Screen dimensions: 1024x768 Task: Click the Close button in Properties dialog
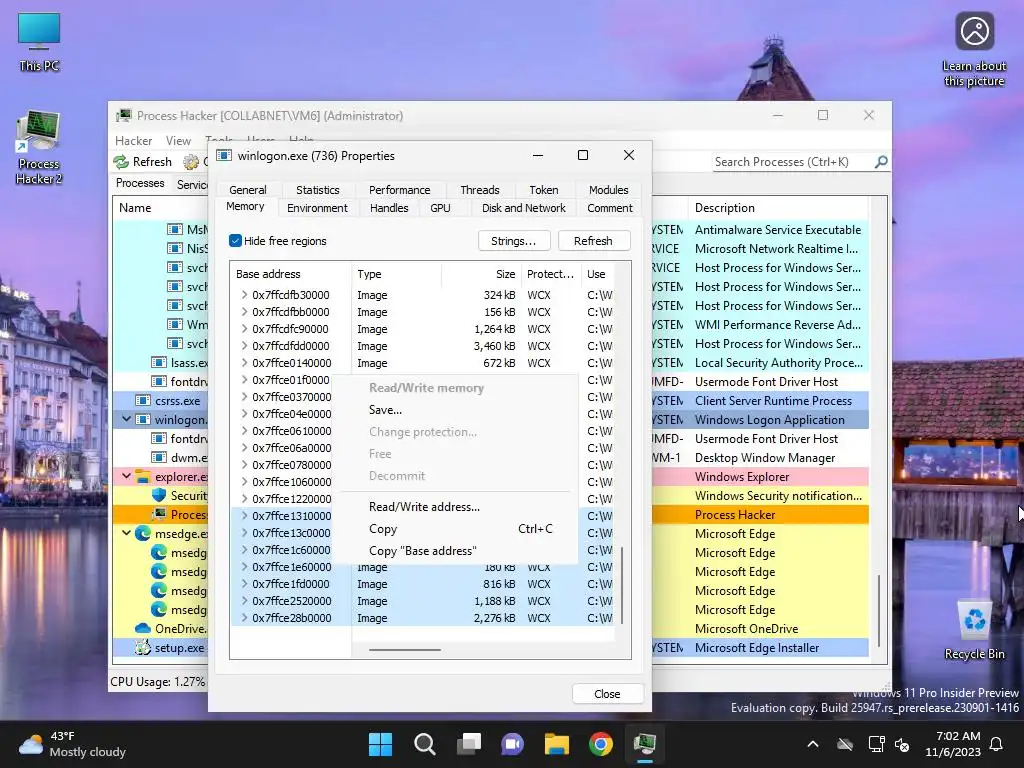pyautogui.click(x=607, y=694)
